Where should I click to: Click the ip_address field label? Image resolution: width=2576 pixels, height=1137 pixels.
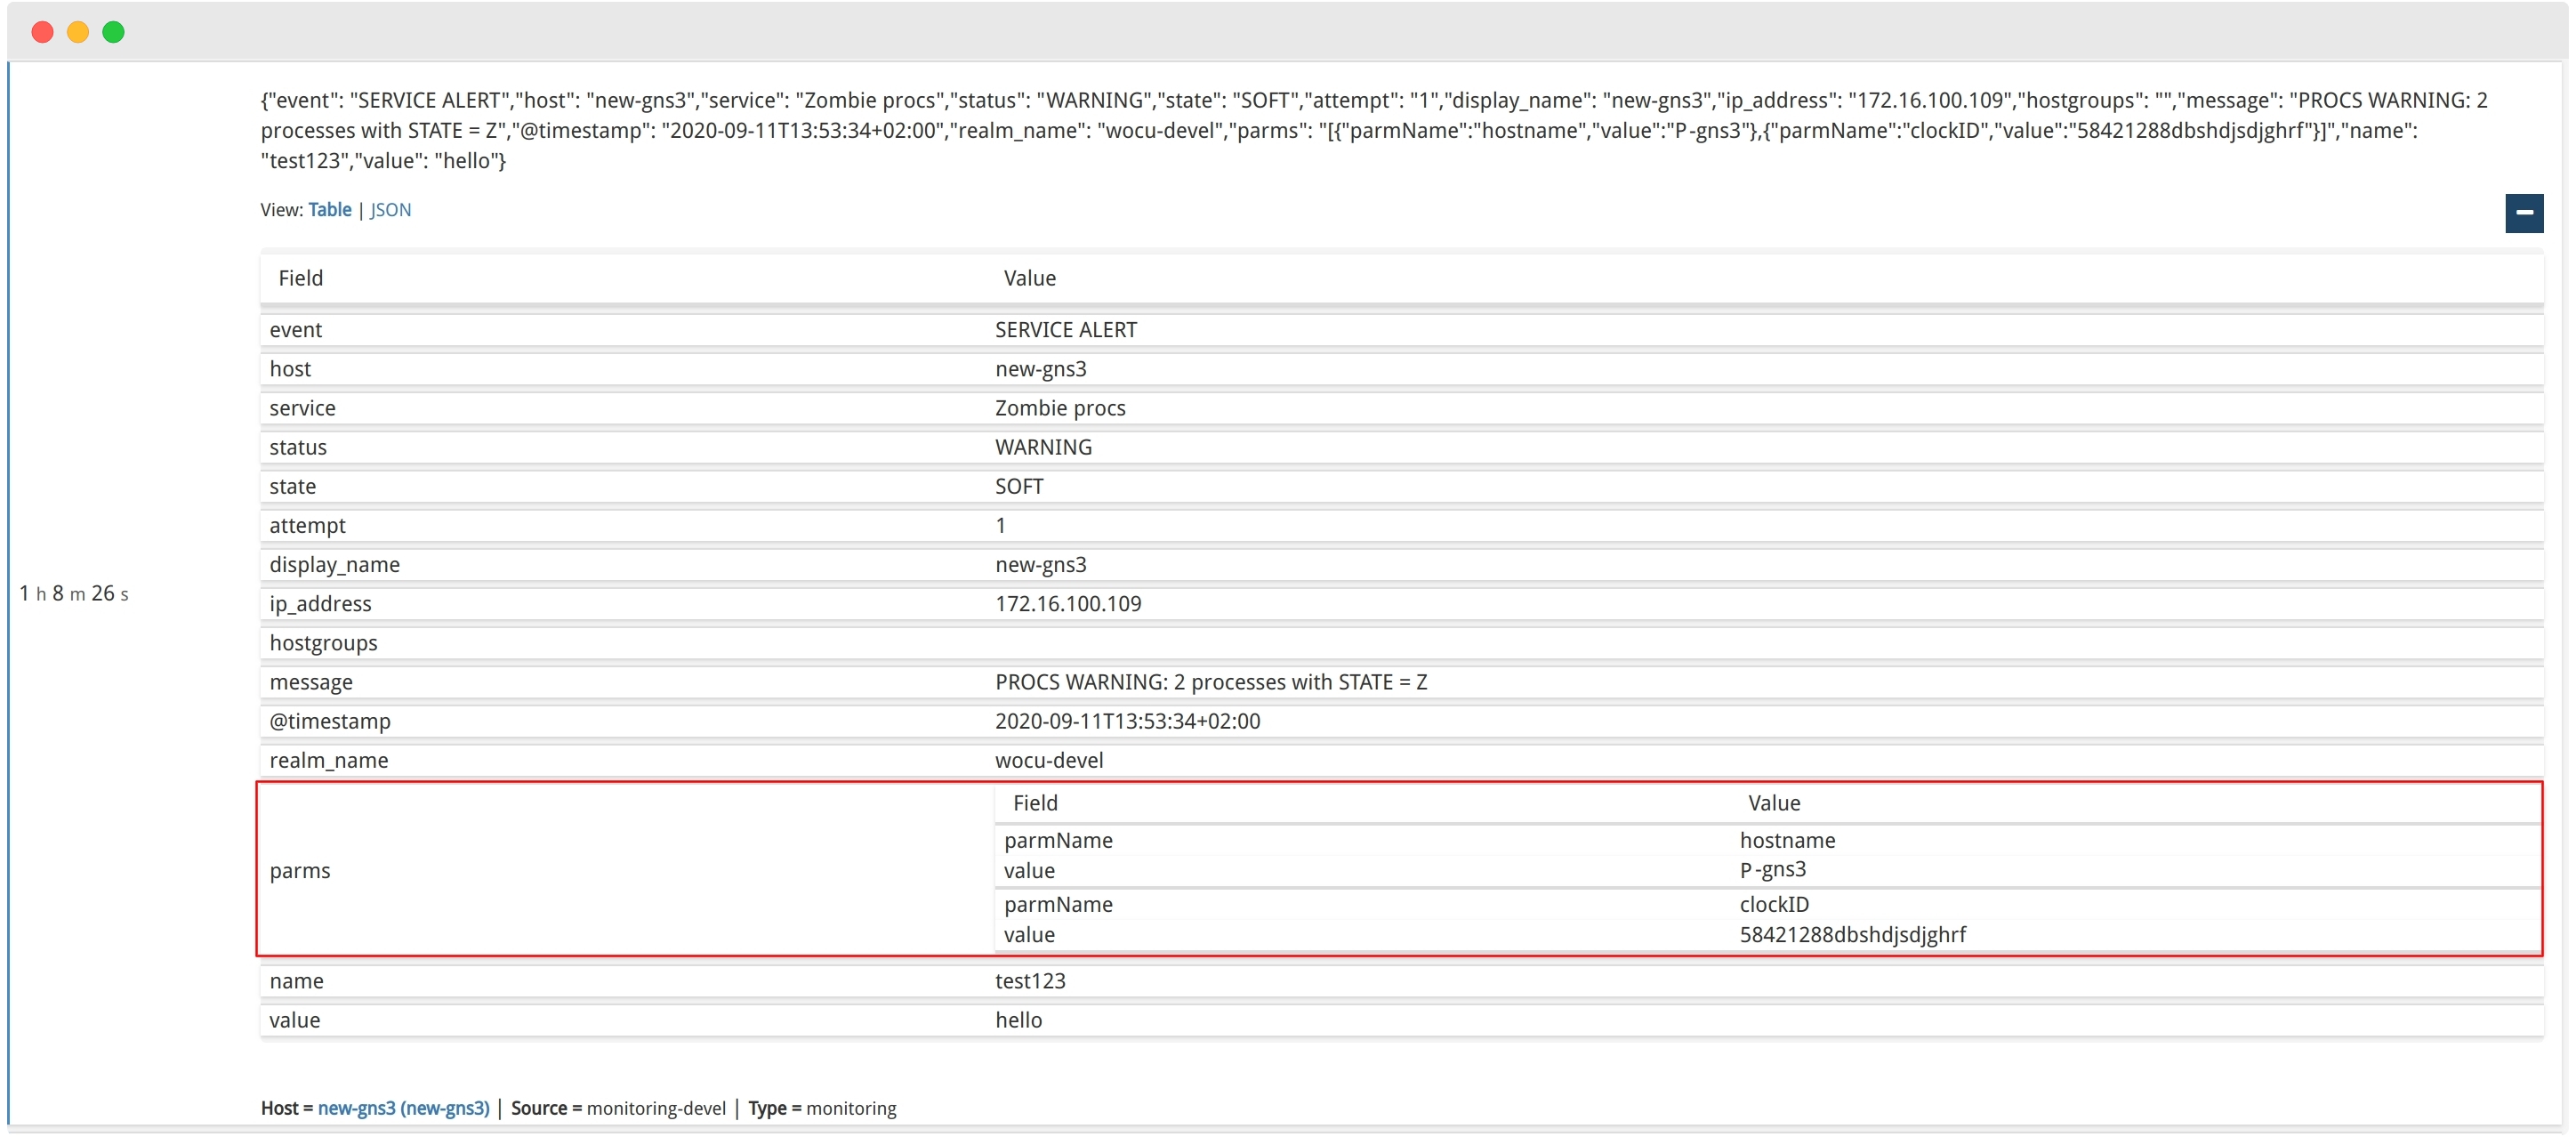(x=320, y=604)
